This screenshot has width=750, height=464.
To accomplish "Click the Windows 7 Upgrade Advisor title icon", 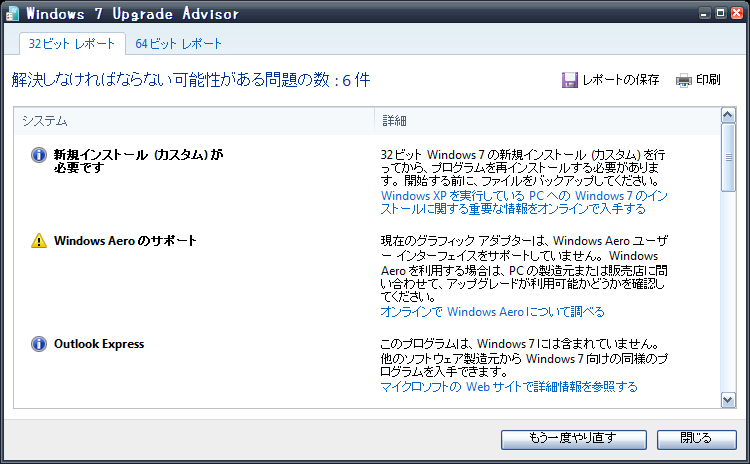I will click(12, 13).
